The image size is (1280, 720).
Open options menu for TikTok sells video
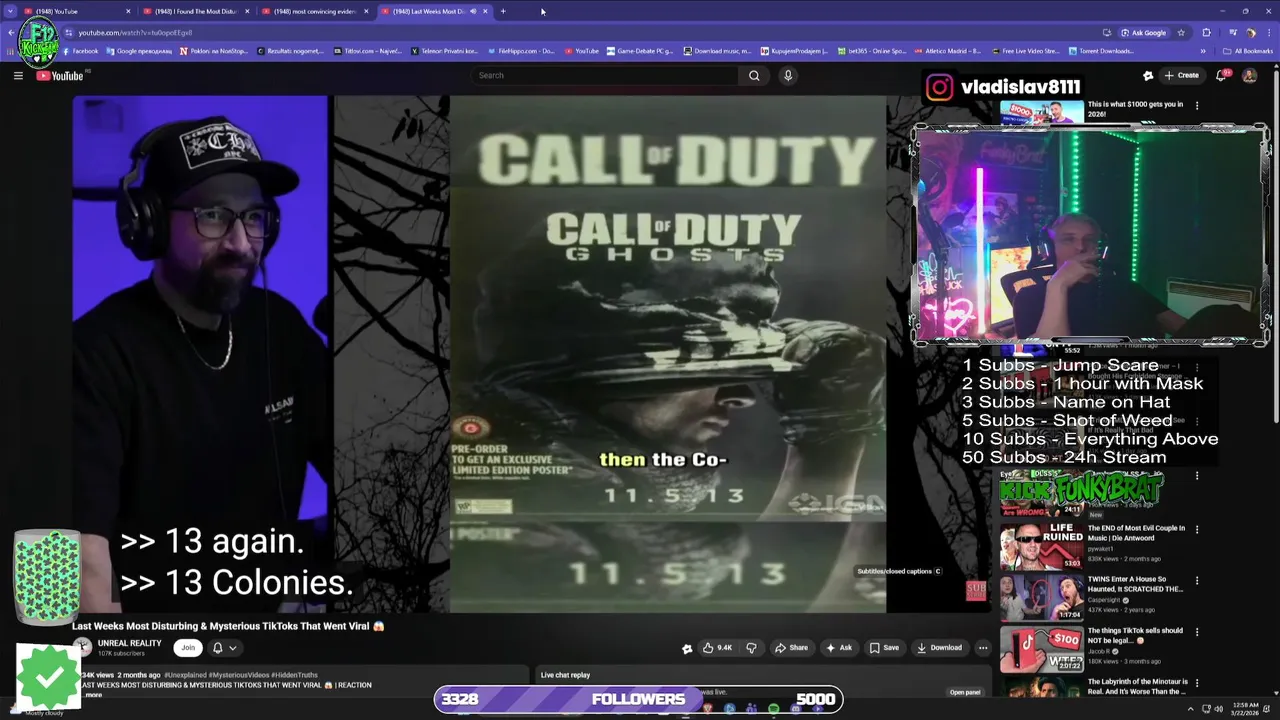pyautogui.click(x=1197, y=632)
